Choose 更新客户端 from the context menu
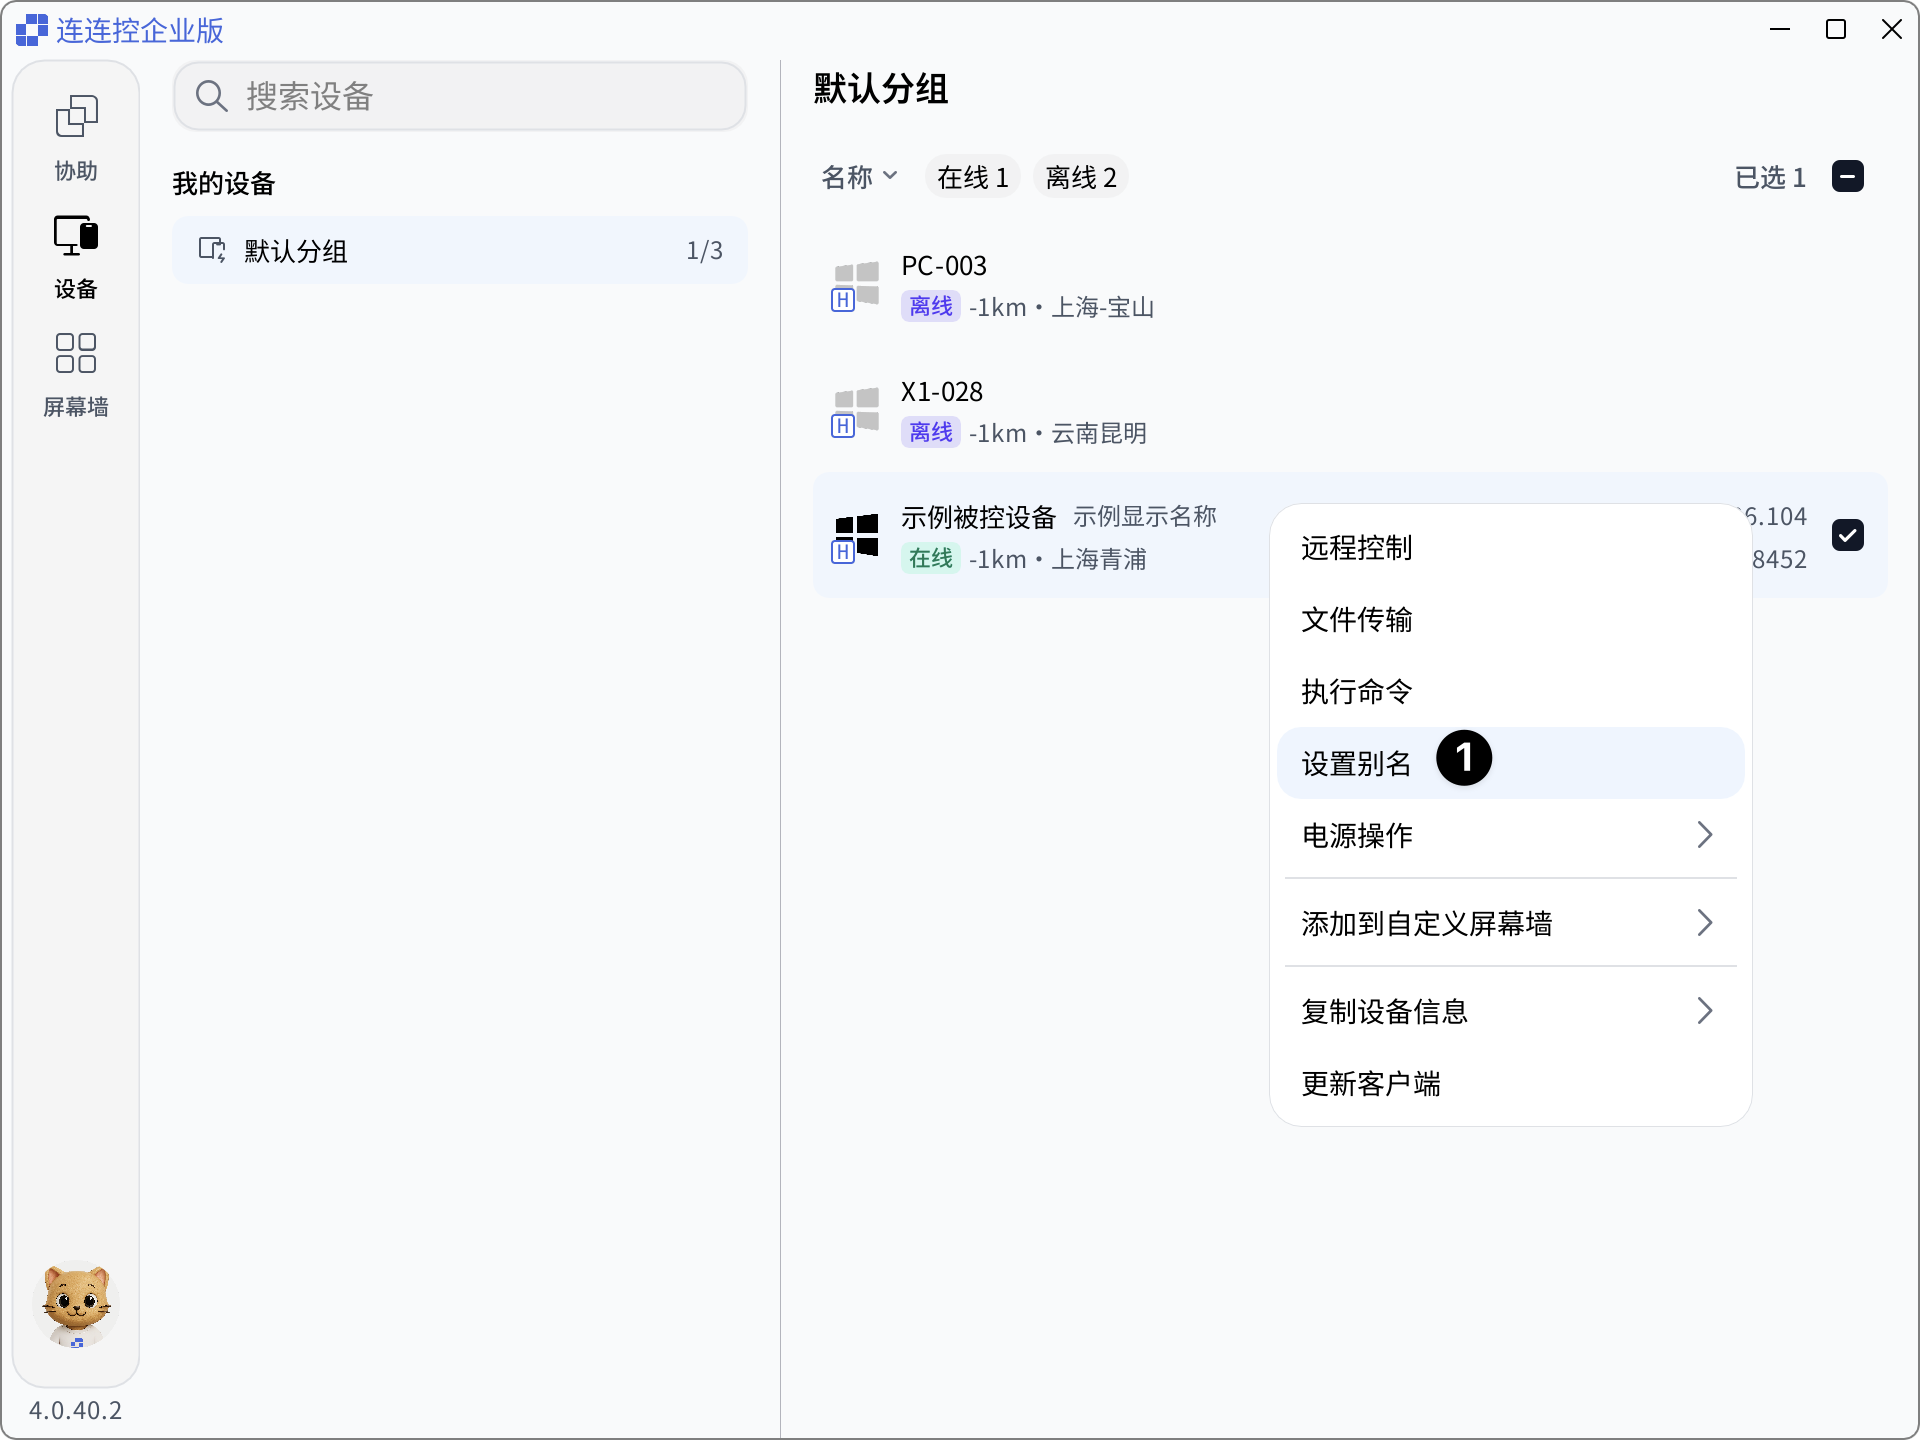 tap(1510, 1083)
